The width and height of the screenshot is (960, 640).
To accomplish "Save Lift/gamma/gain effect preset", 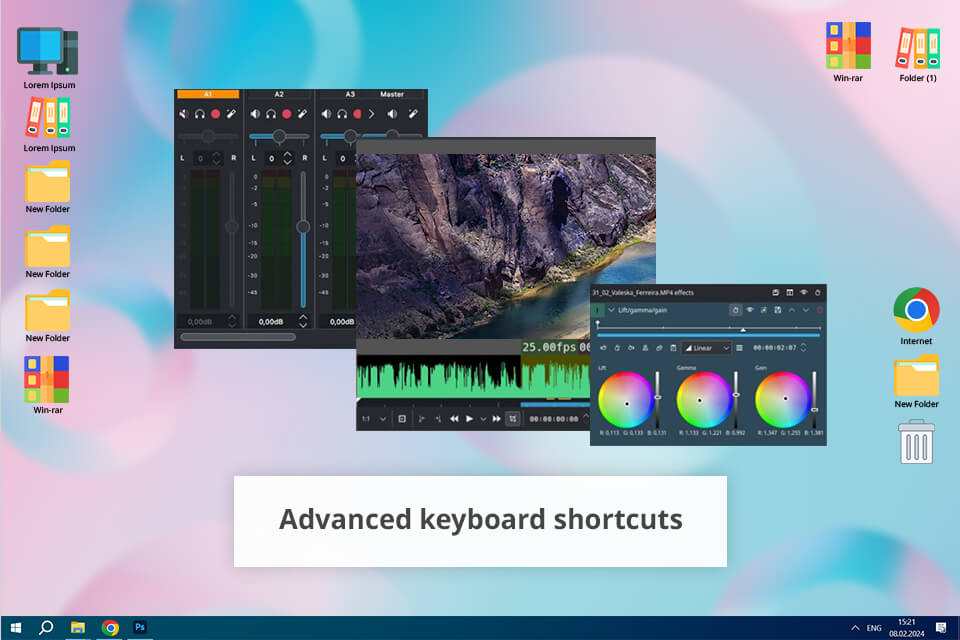I will tap(778, 311).
